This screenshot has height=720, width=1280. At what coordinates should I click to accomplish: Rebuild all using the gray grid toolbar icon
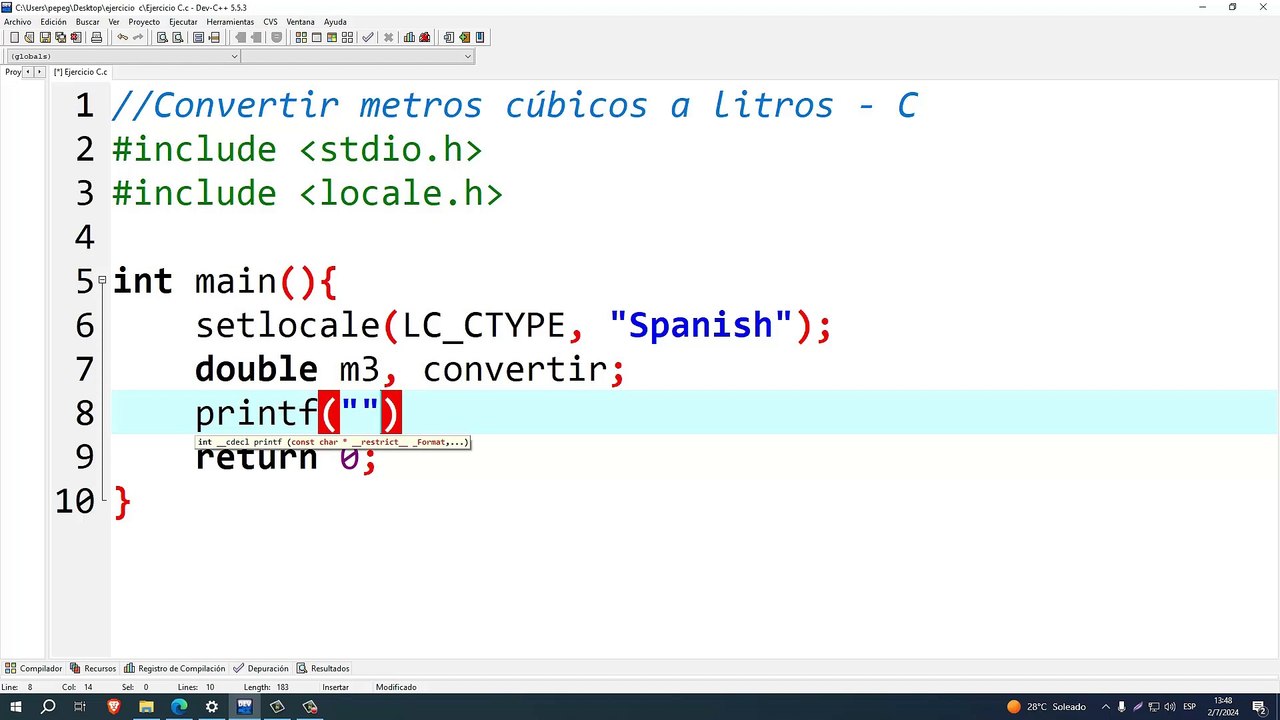[346, 38]
